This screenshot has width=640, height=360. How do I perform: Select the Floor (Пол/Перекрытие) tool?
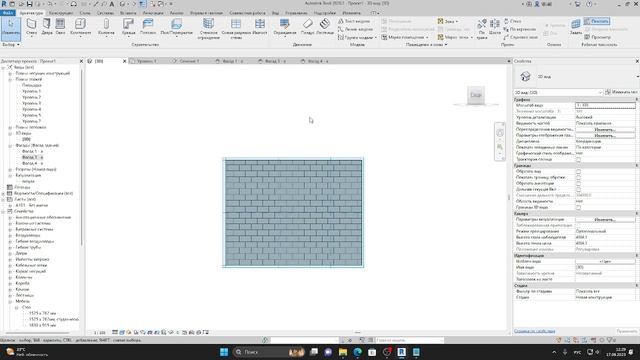176,27
